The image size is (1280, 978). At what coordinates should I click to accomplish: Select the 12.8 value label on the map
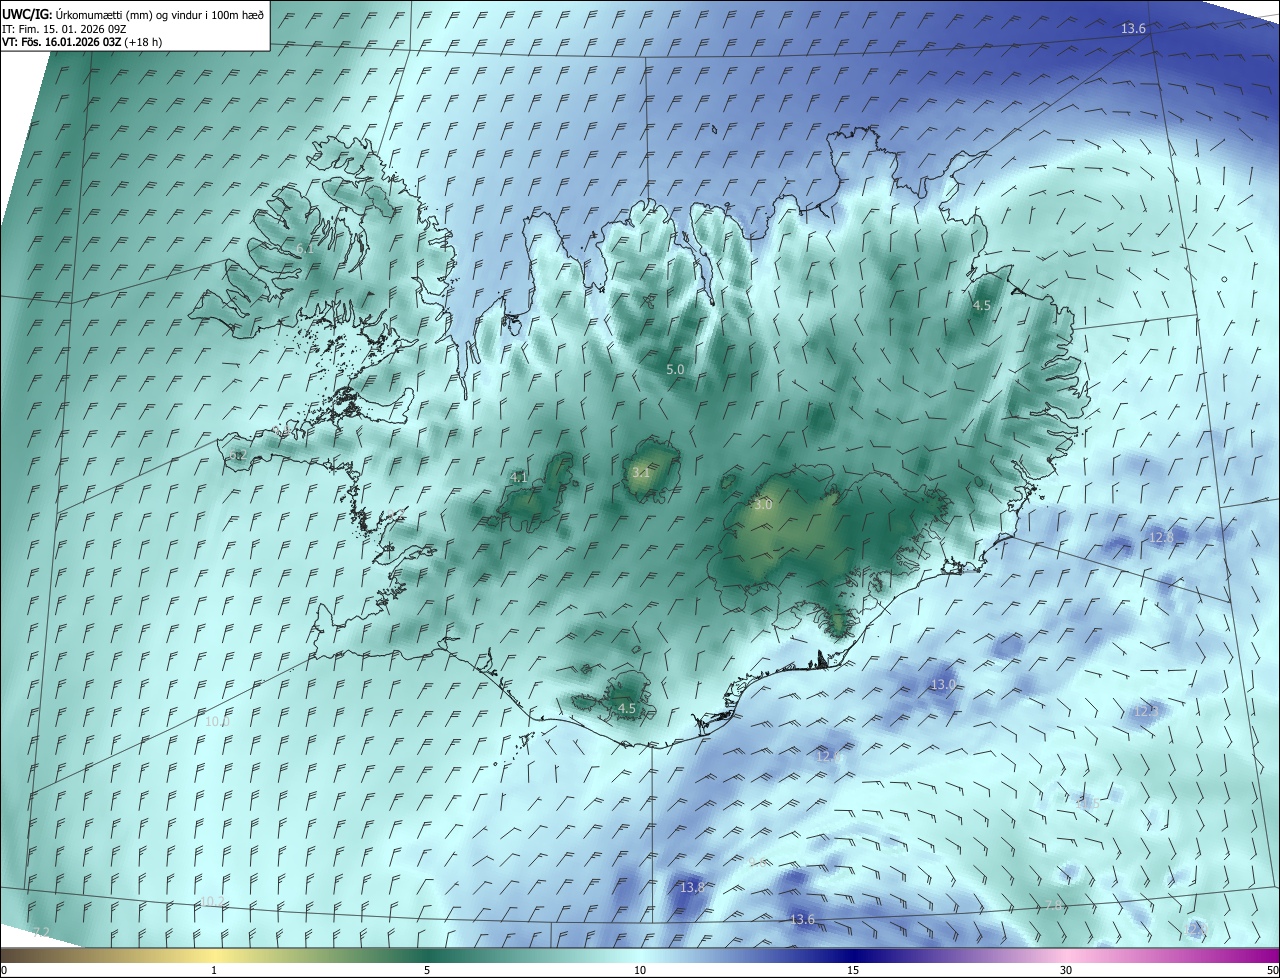(x=1162, y=538)
